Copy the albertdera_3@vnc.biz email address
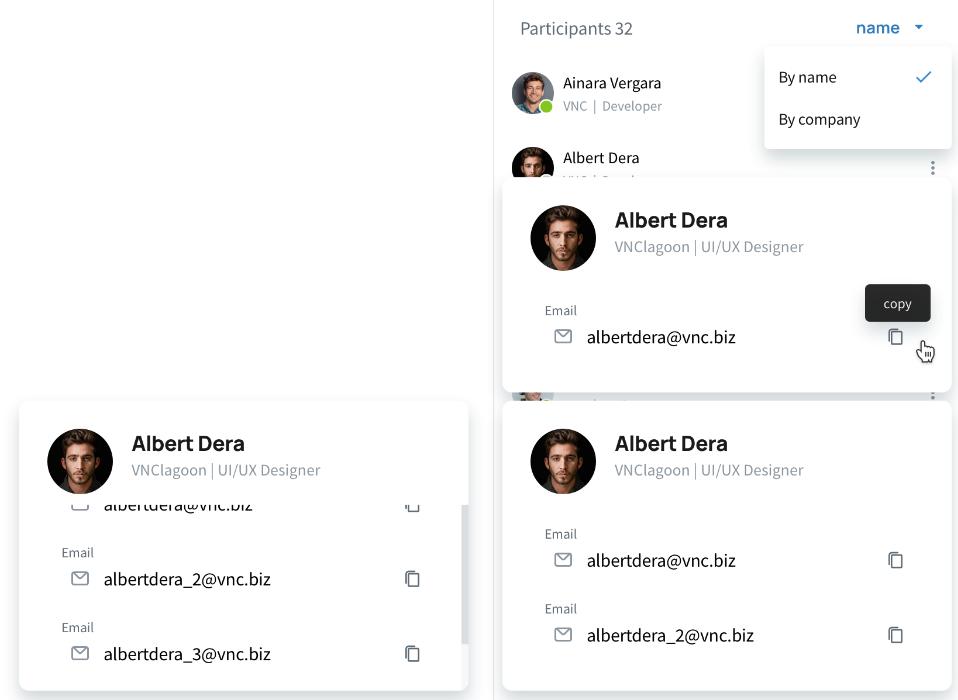The height and width of the screenshot is (700, 958). click(x=412, y=654)
